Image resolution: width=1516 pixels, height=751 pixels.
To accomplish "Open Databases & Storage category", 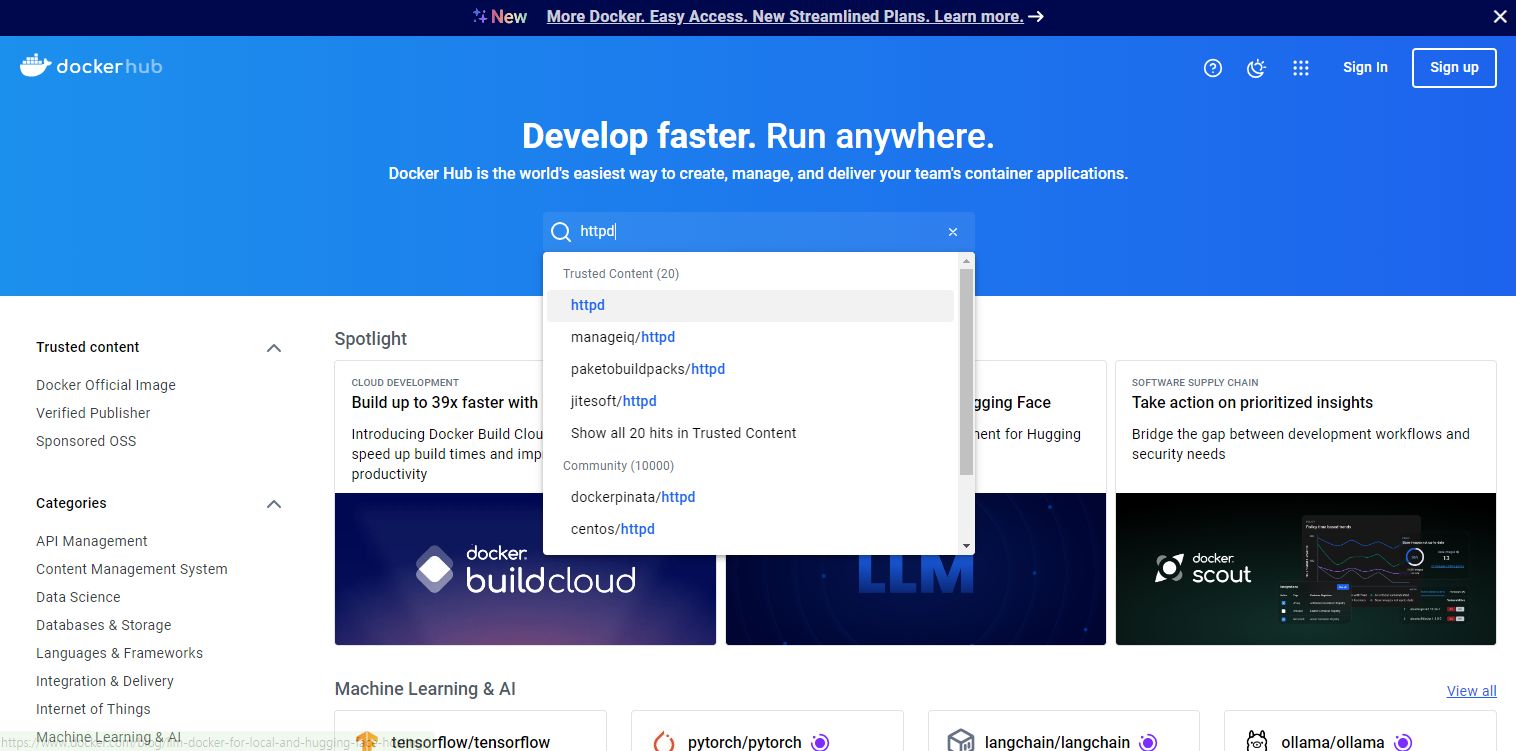I will point(104,625).
